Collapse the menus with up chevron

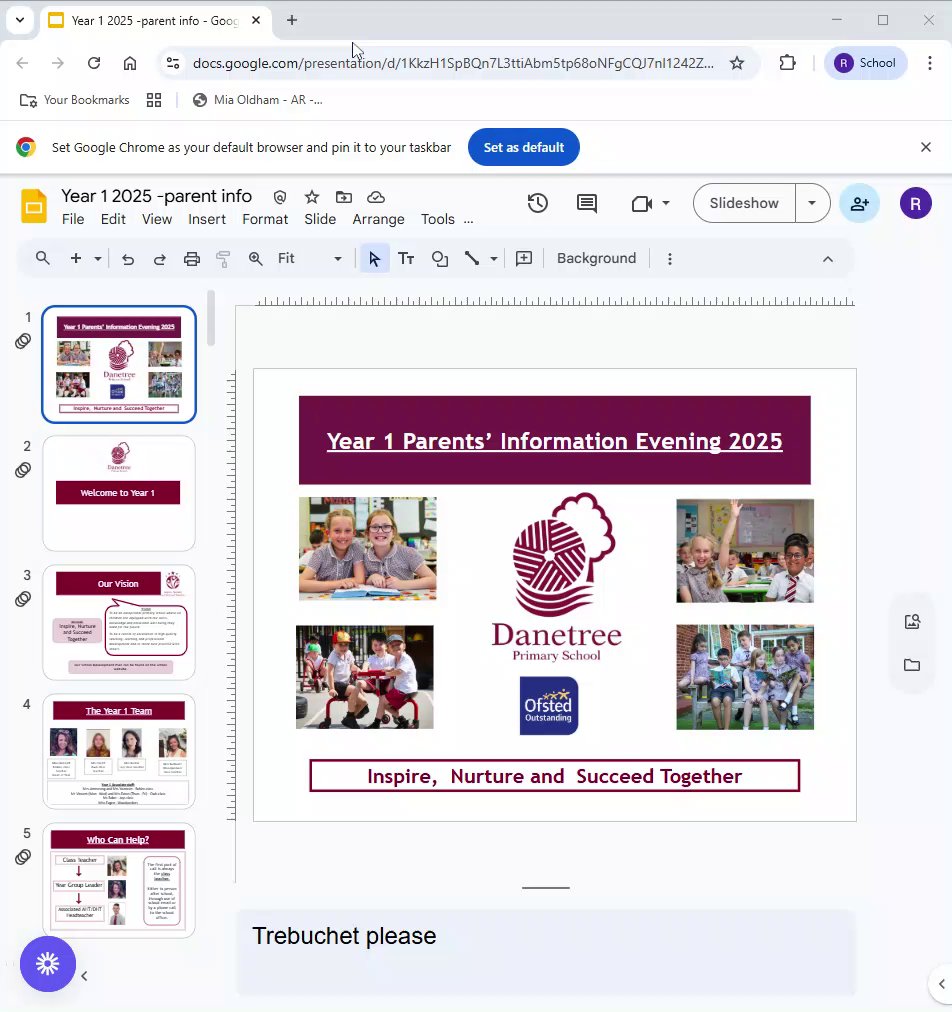tap(828, 259)
